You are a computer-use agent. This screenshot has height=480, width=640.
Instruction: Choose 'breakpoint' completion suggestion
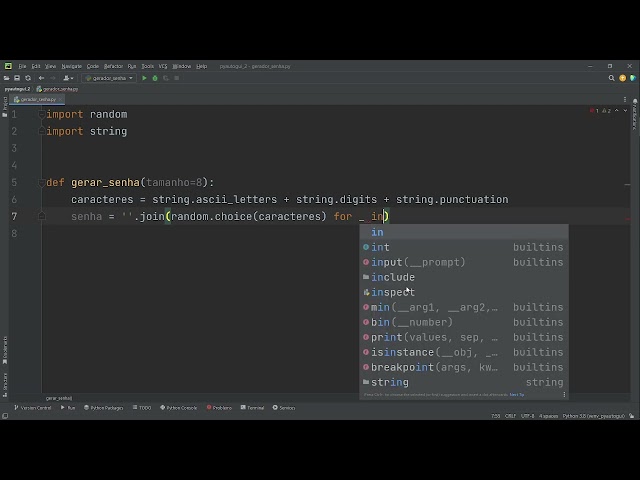coord(464,367)
